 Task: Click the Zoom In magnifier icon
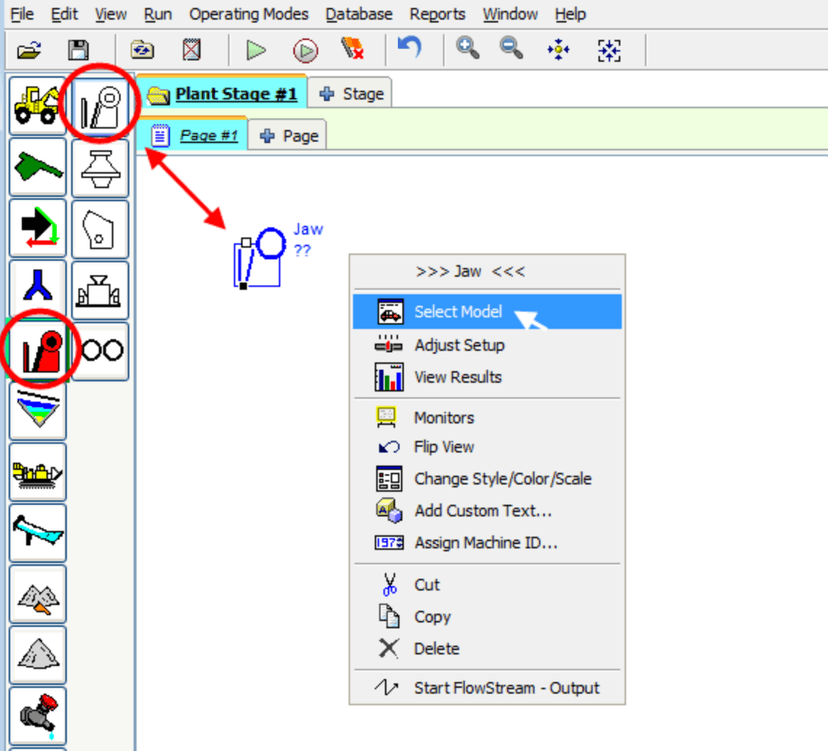[467, 49]
